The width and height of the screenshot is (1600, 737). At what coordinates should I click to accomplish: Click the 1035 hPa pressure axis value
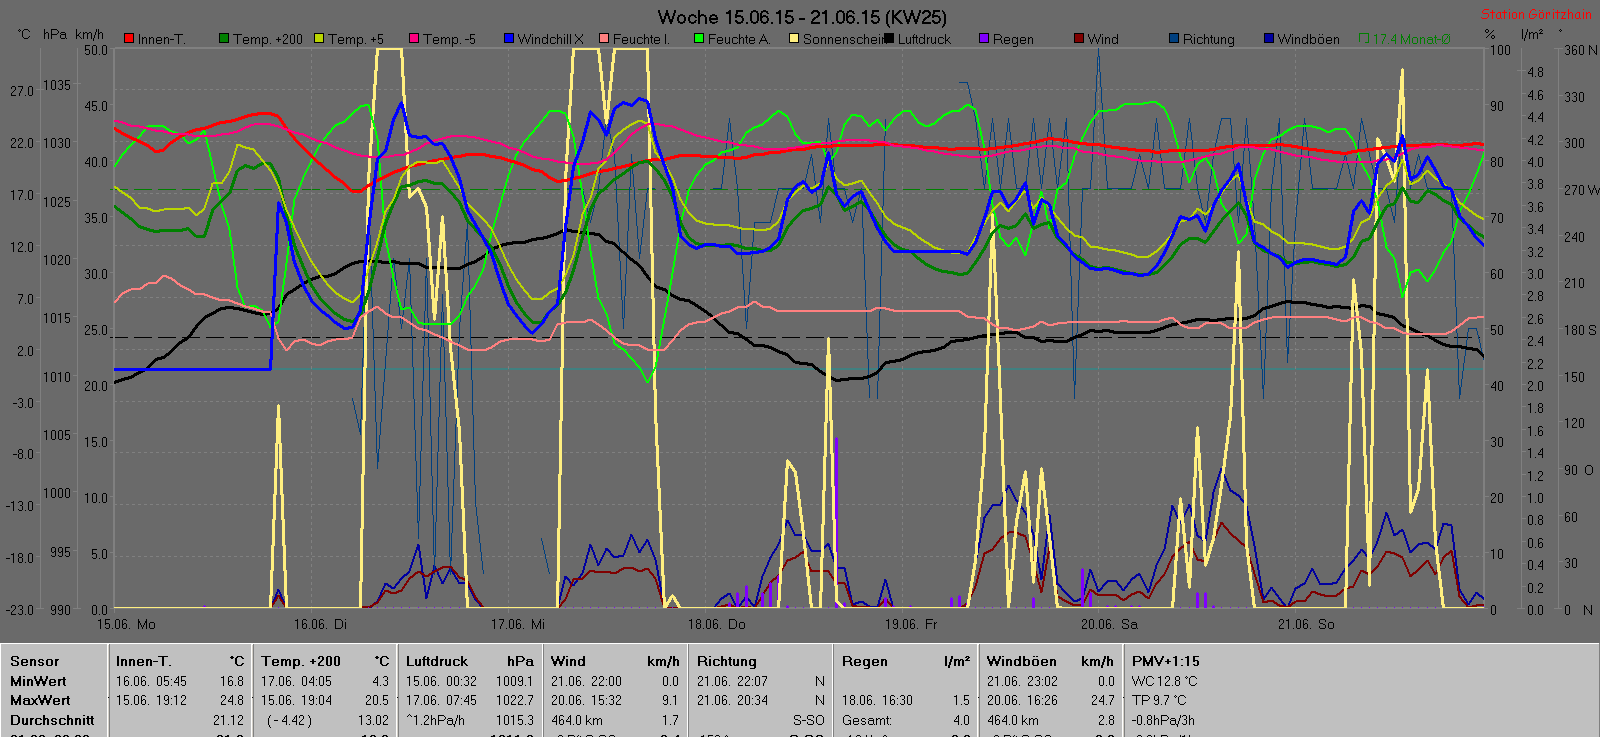56,85
